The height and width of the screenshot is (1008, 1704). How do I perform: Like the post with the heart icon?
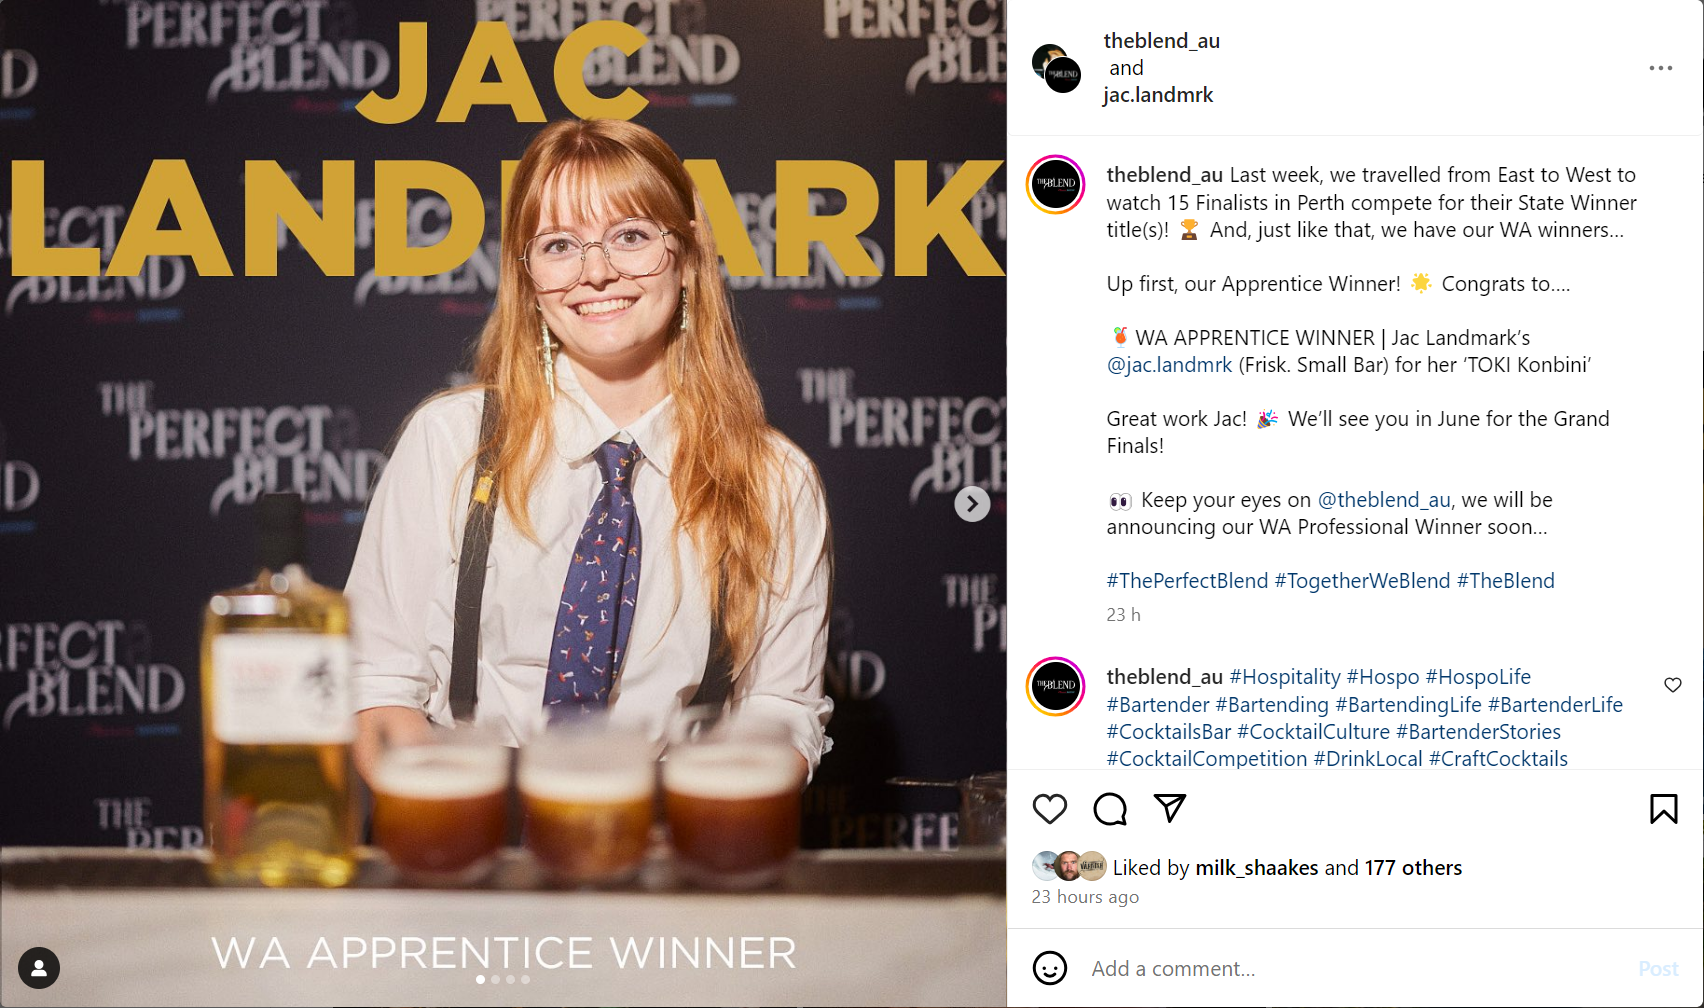click(x=1050, y=809)
